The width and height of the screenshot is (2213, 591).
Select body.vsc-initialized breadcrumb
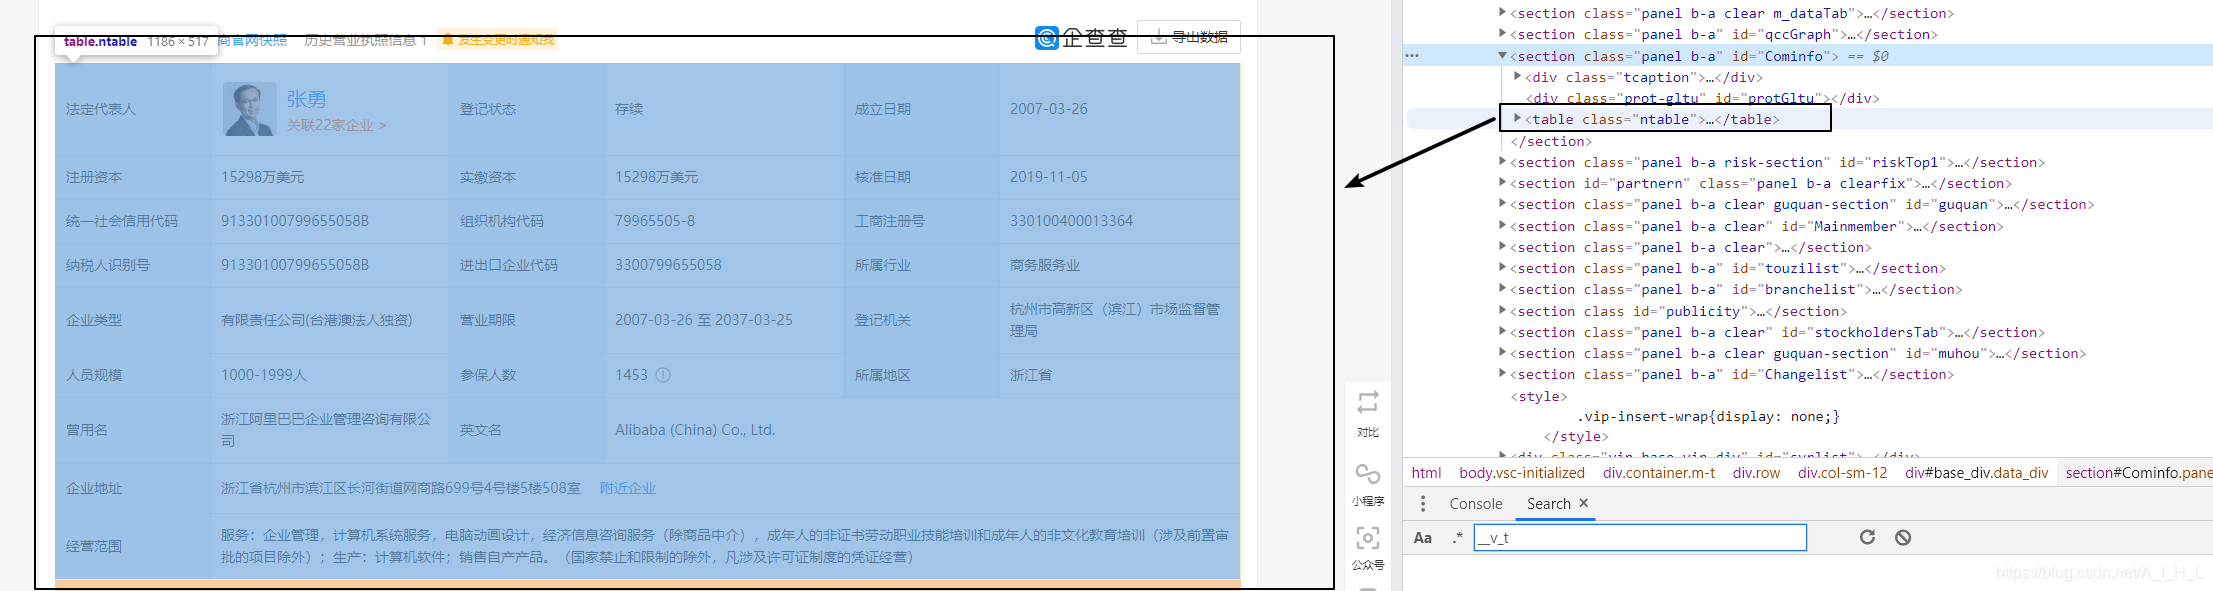click(1522, 473)
